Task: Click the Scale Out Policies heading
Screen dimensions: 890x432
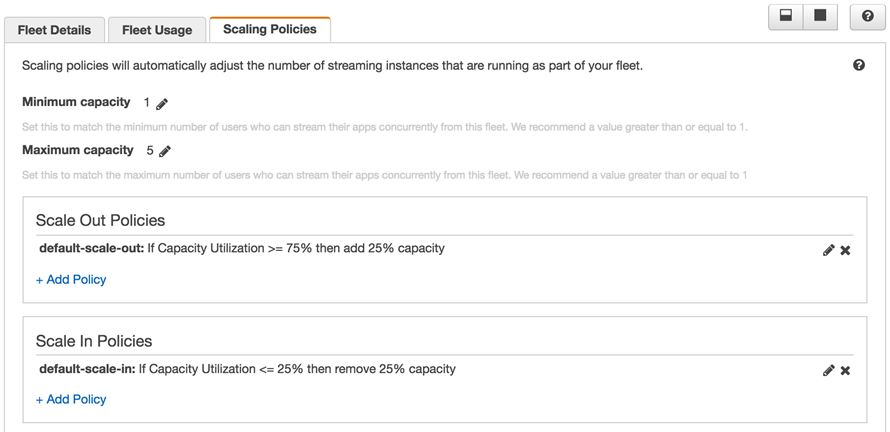Action: pos(100,220)
